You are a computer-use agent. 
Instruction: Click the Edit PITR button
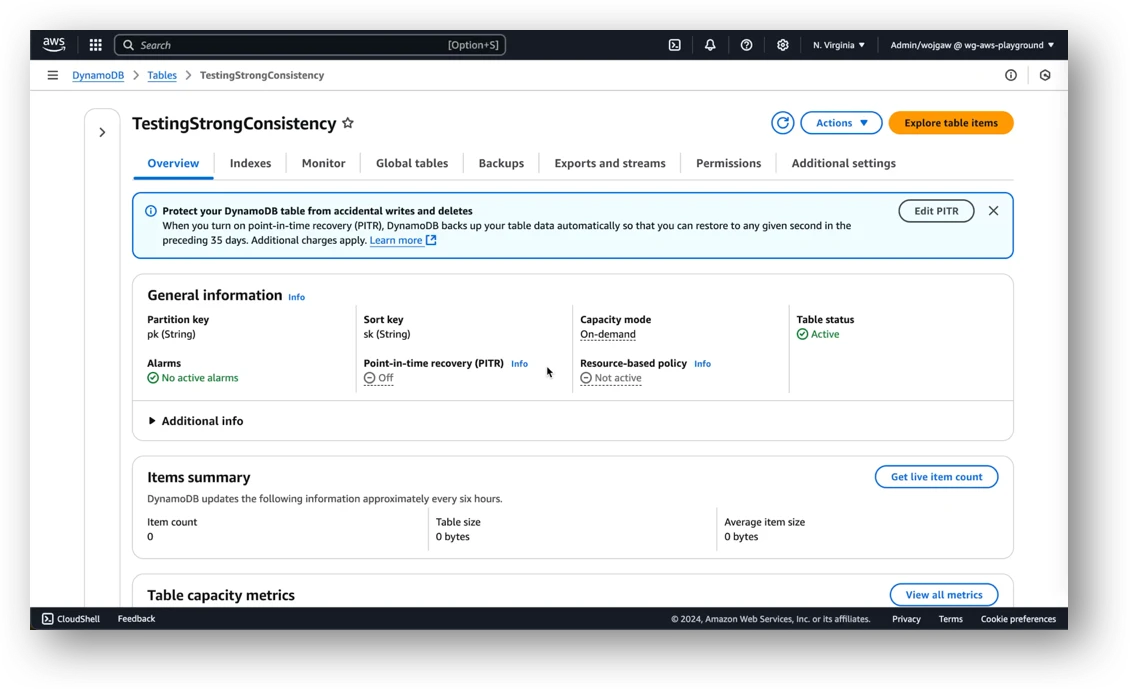coord(936,211)
